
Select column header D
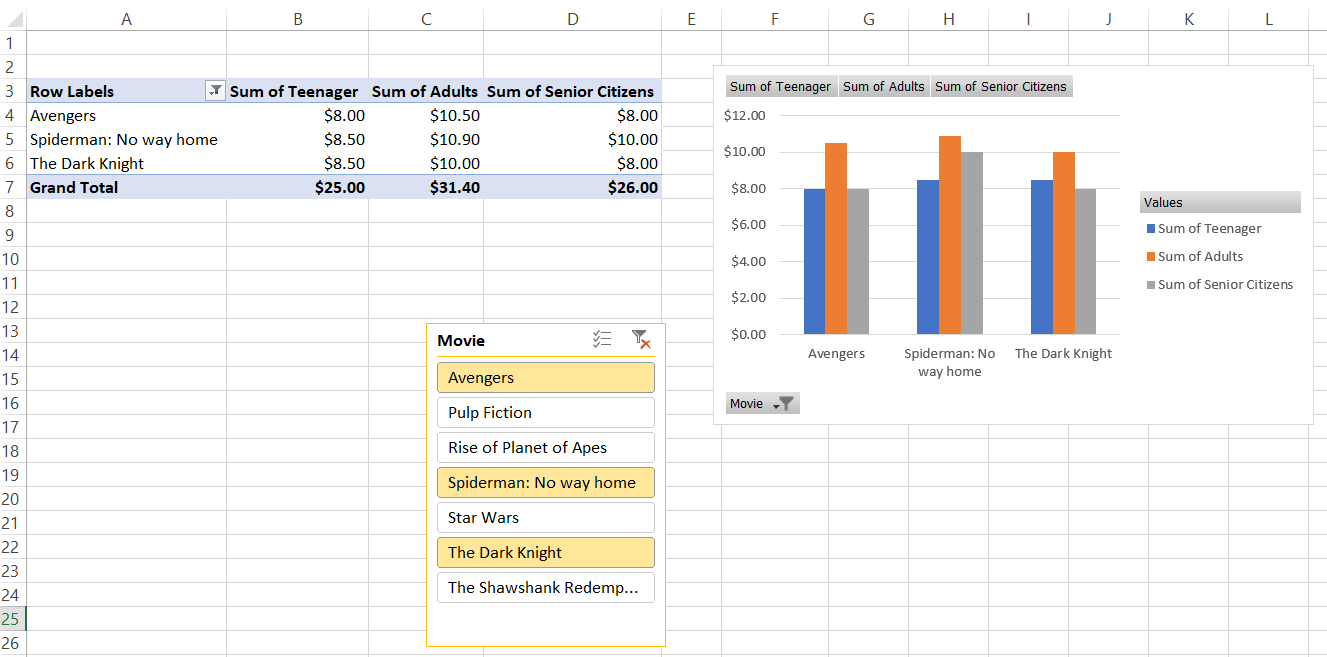coord(572,18)
